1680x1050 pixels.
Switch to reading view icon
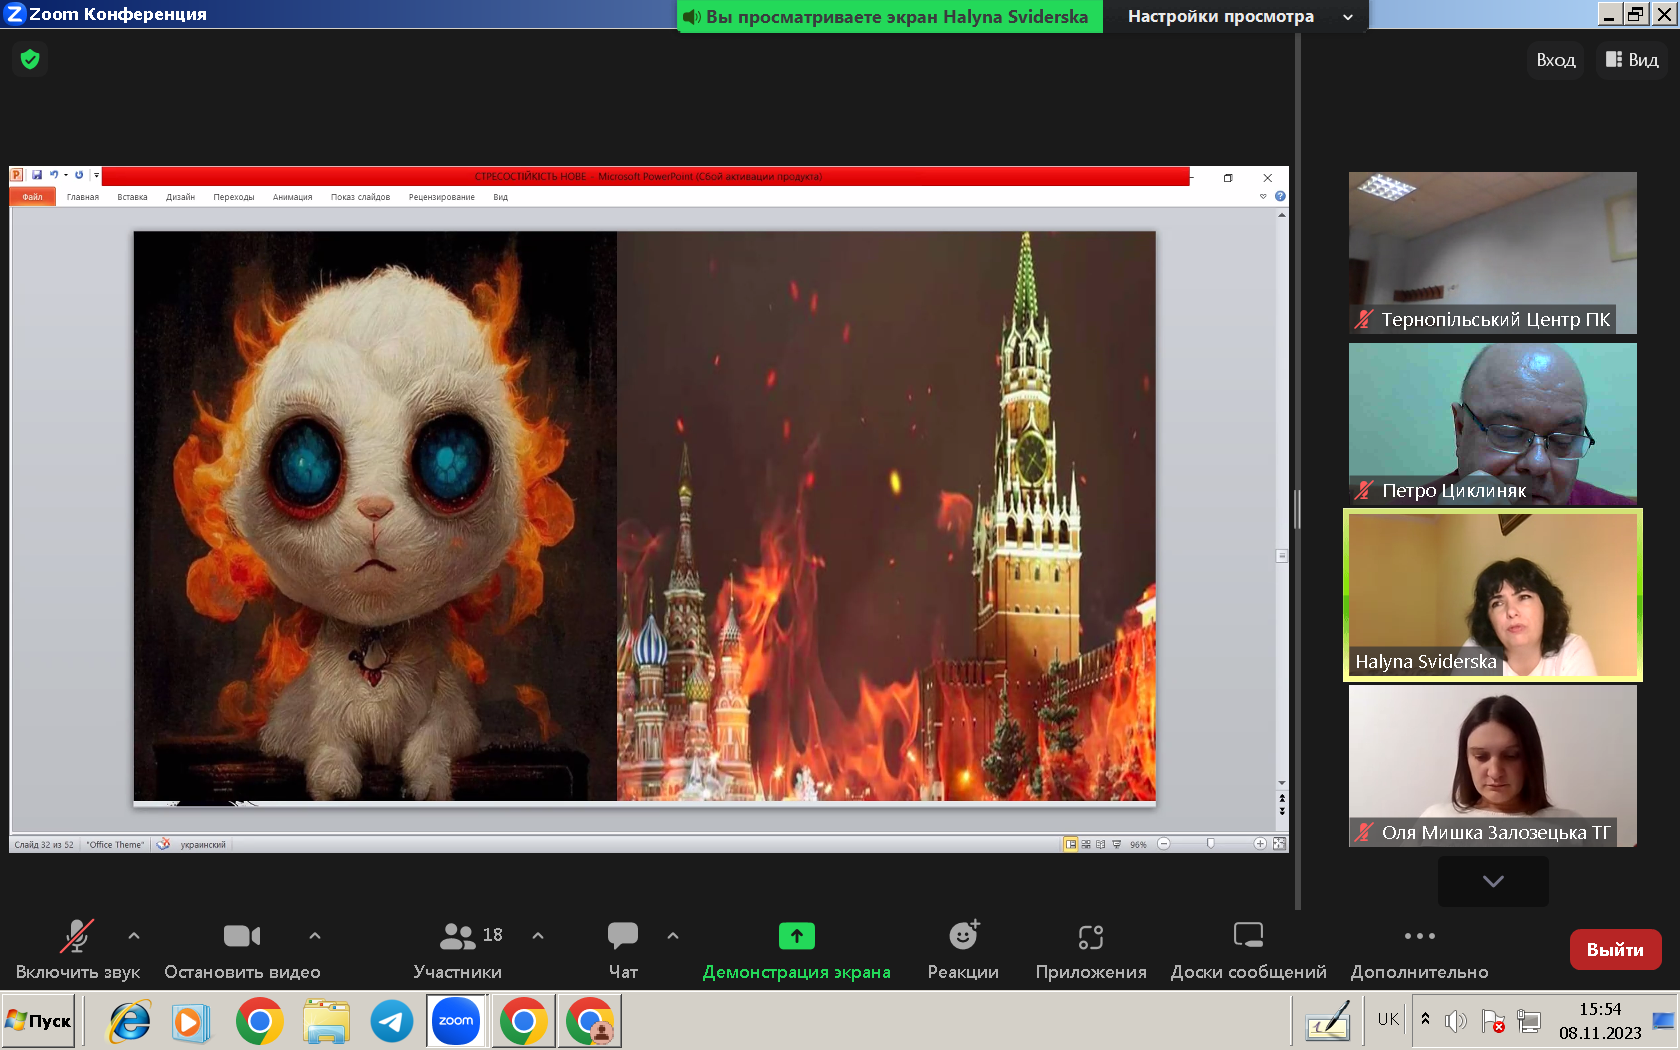click(1101, 844)
